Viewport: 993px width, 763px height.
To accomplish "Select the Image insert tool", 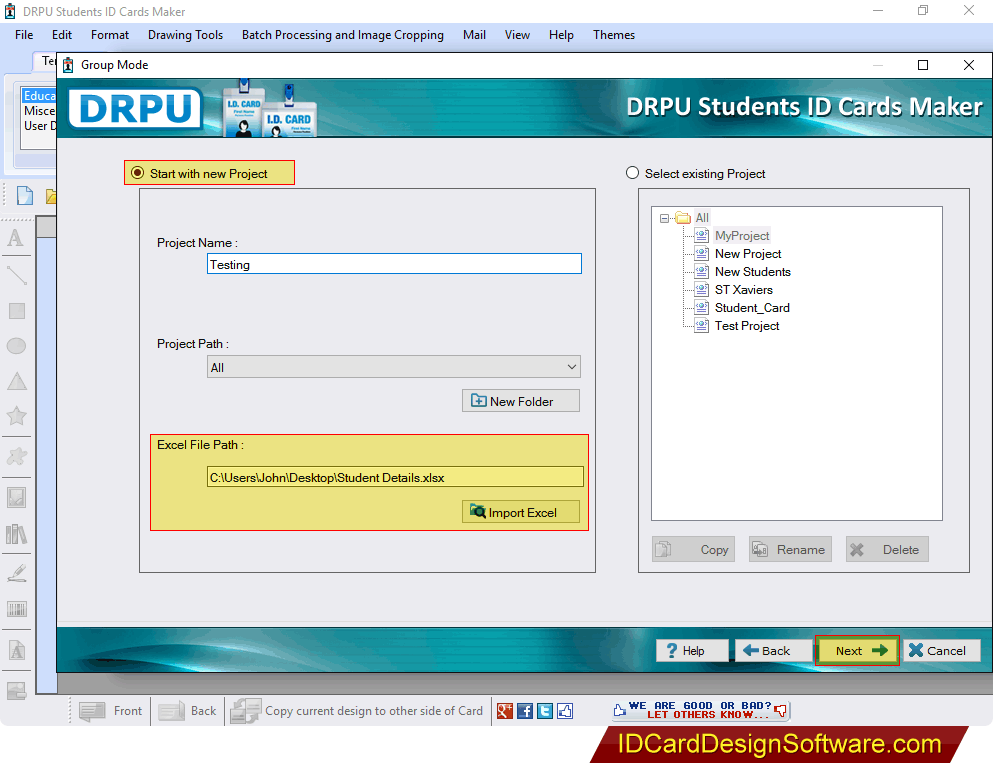I will (16, 498).
